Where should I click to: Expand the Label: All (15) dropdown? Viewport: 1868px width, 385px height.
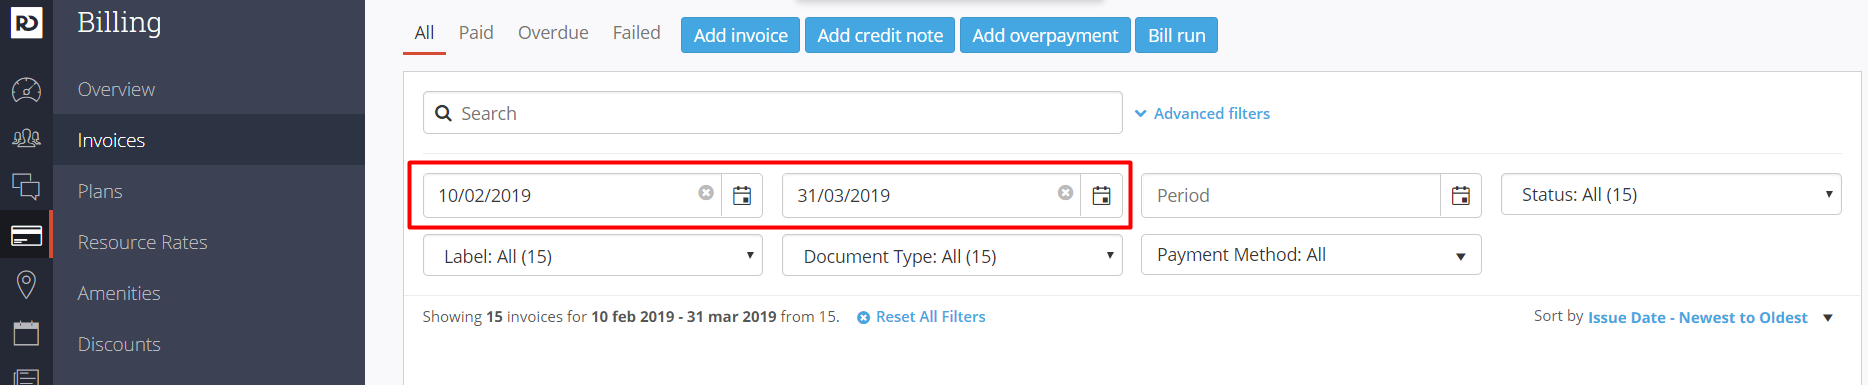[593, 256]
